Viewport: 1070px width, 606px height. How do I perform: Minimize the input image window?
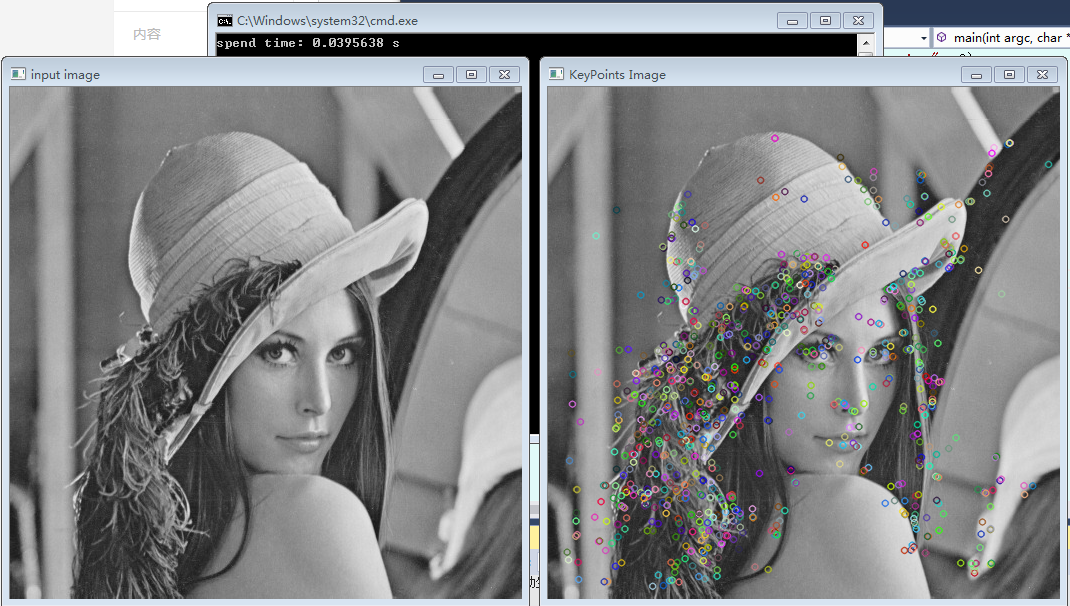[x=438, y=74]
